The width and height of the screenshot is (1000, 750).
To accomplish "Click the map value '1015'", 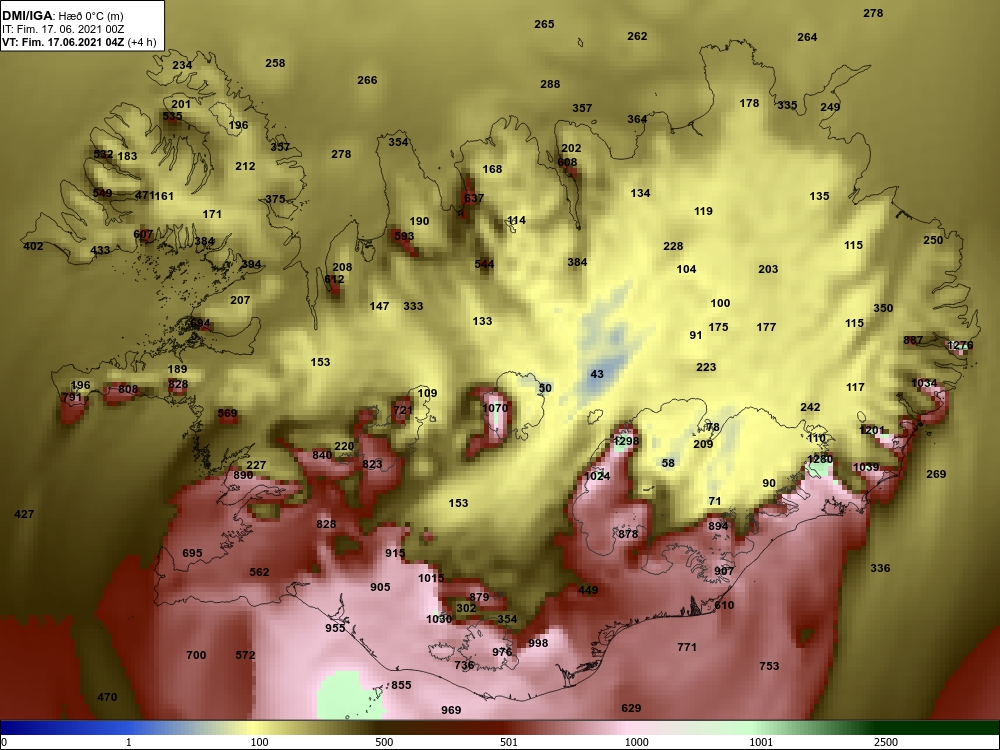I will coord(431,578).
